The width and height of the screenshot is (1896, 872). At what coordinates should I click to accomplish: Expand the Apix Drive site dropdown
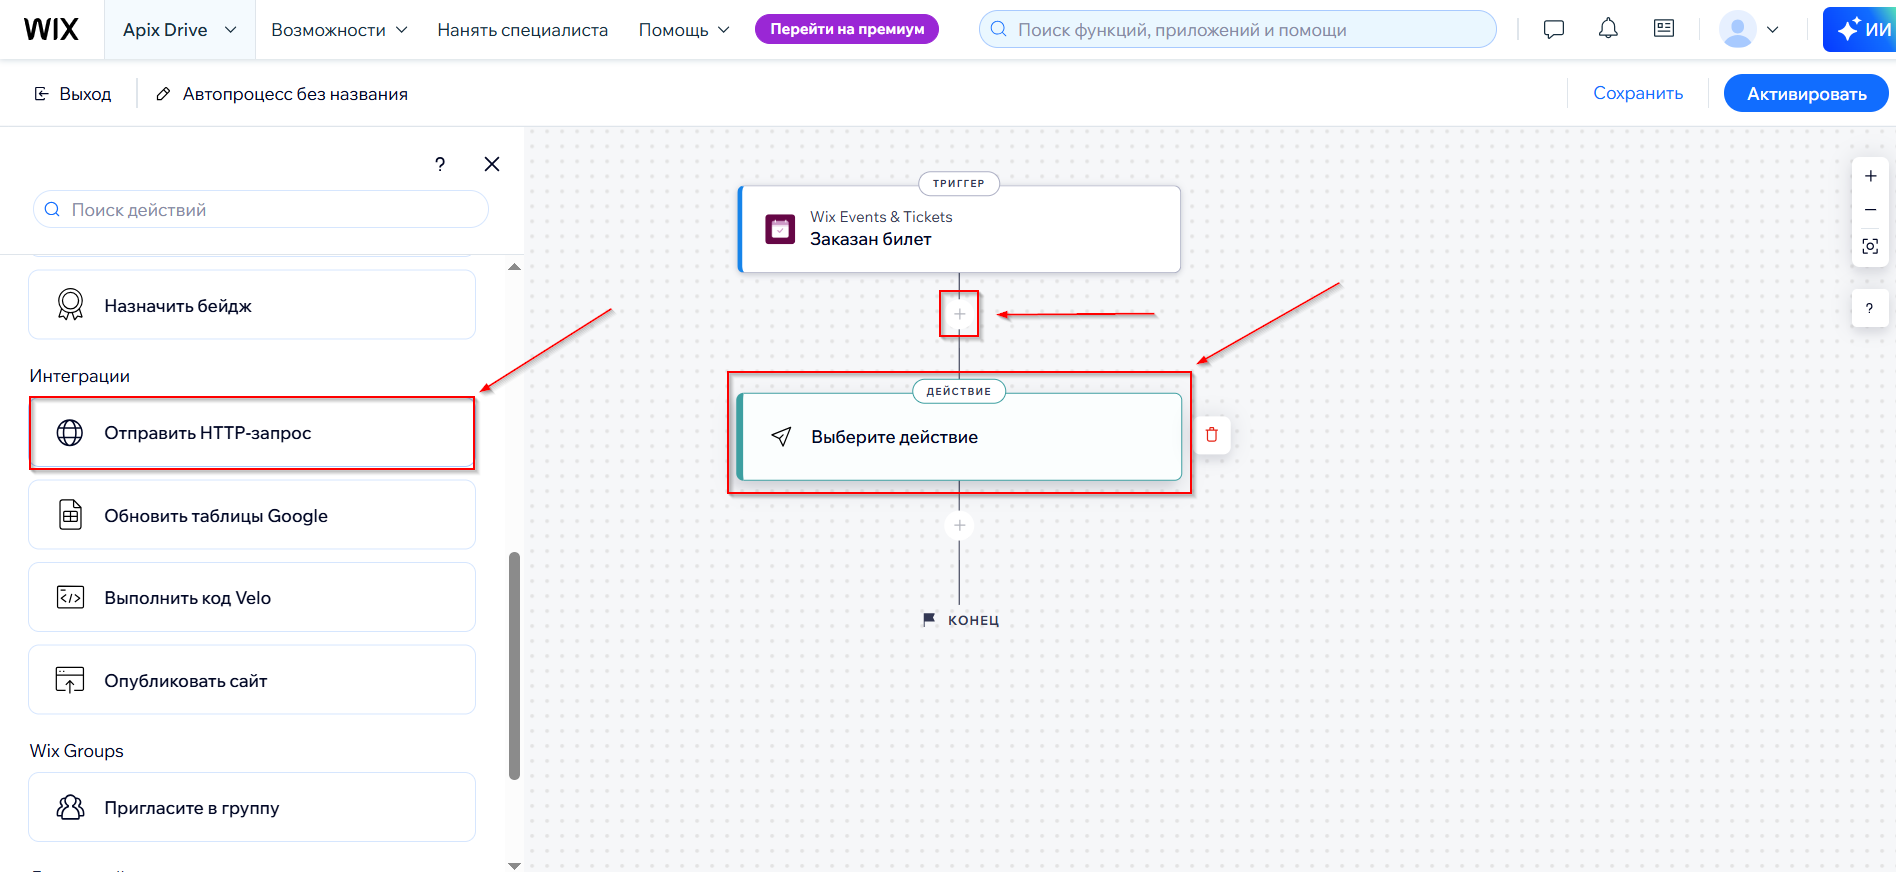click(x=180, y=30)
